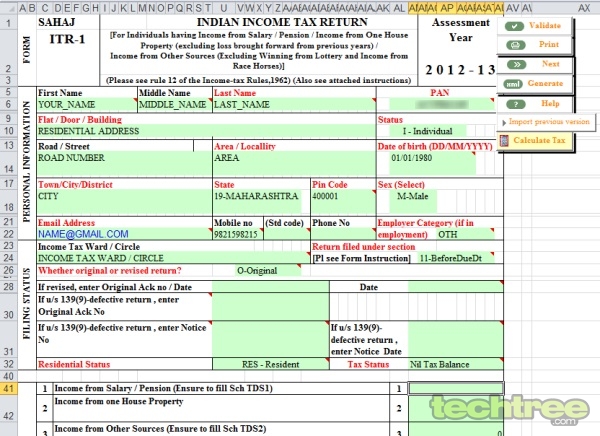This screenshot has height=436, width=600.
Task: Click the xml icon beside Generate
Action: coord(512,84)
